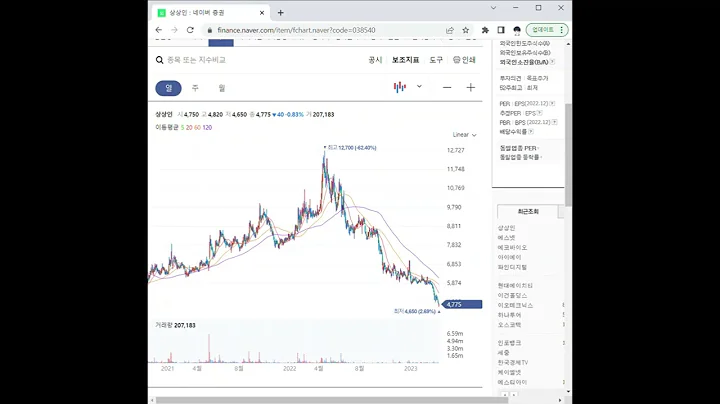Viewport: 720px width, 404px height.
Task: Click the tab search chevron in the title bar
Action: coord(493,8)
